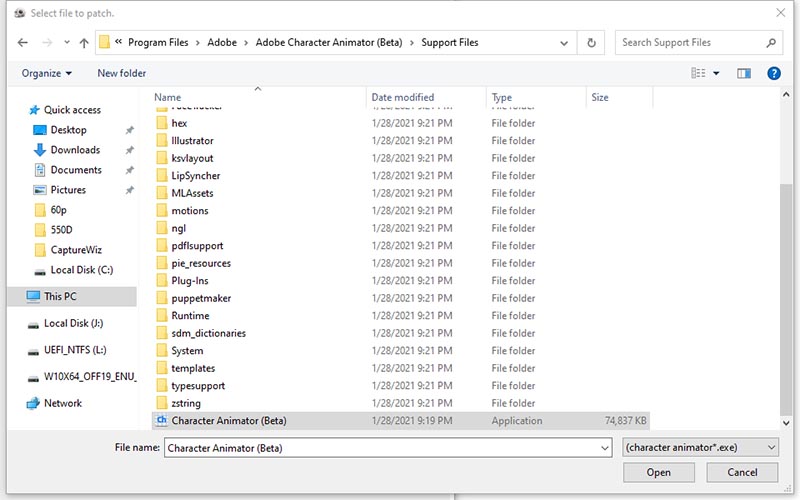The image size is (800, 500).
Task: Select the 60p folder in sidebar
Action: tap(58, 210)
